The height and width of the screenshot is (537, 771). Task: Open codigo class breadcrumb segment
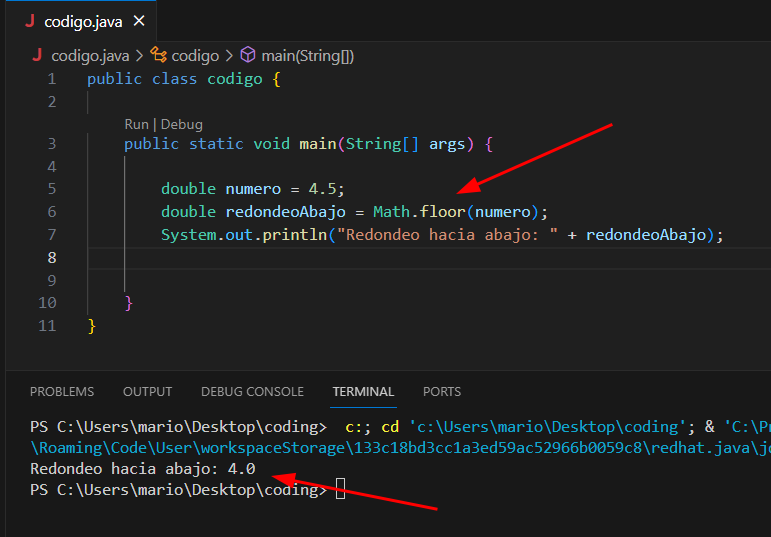pos(195,56)
